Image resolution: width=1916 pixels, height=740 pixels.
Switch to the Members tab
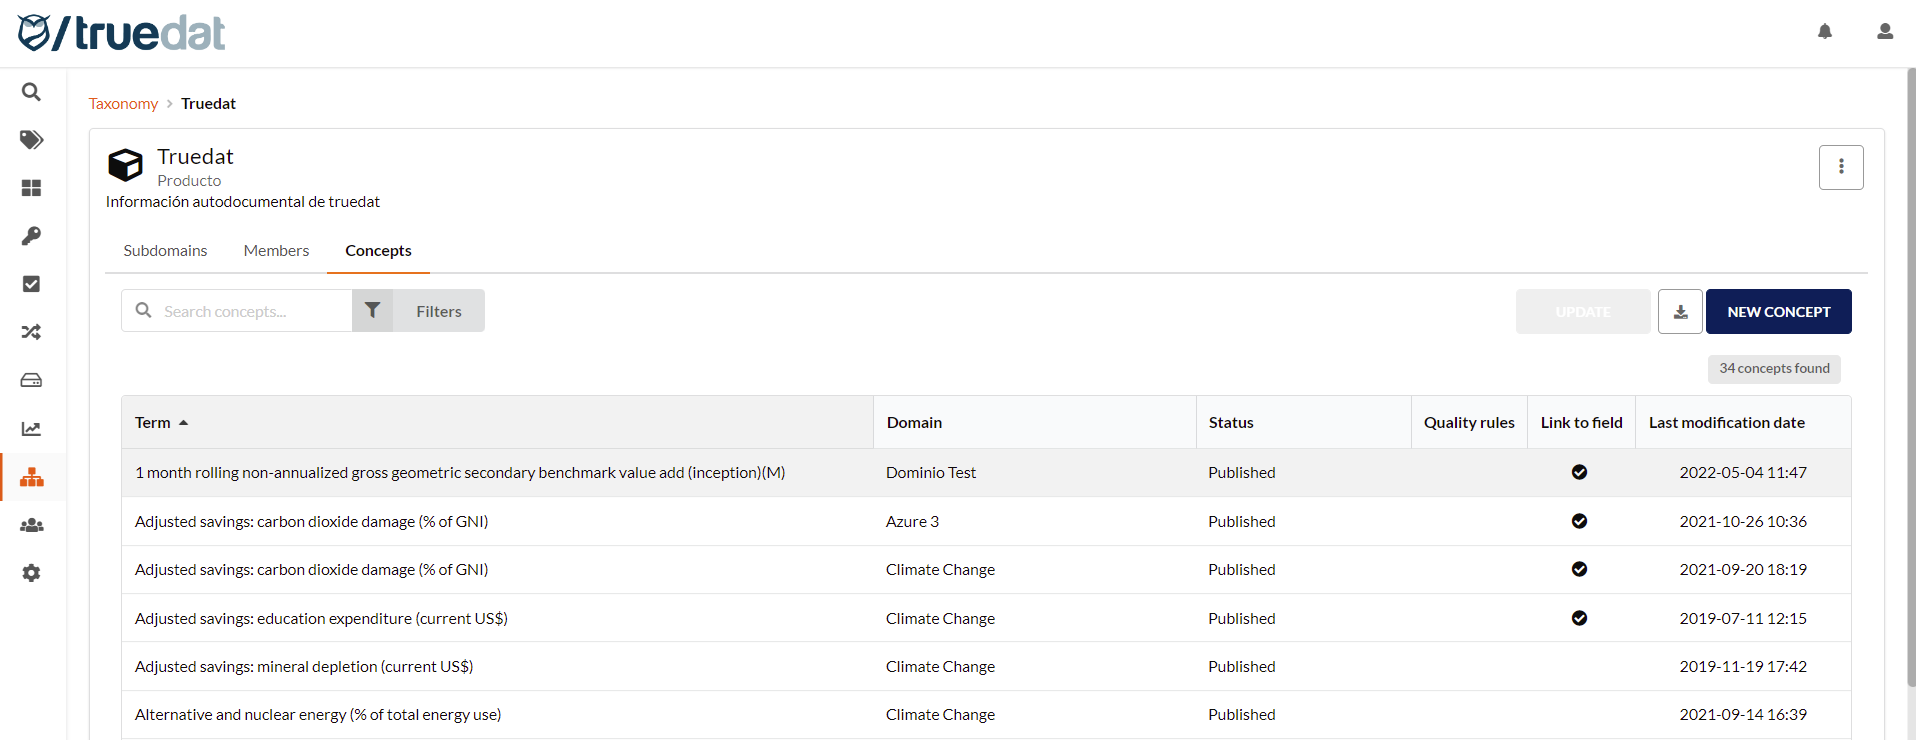pyautogui.click(x=276, y=251)
